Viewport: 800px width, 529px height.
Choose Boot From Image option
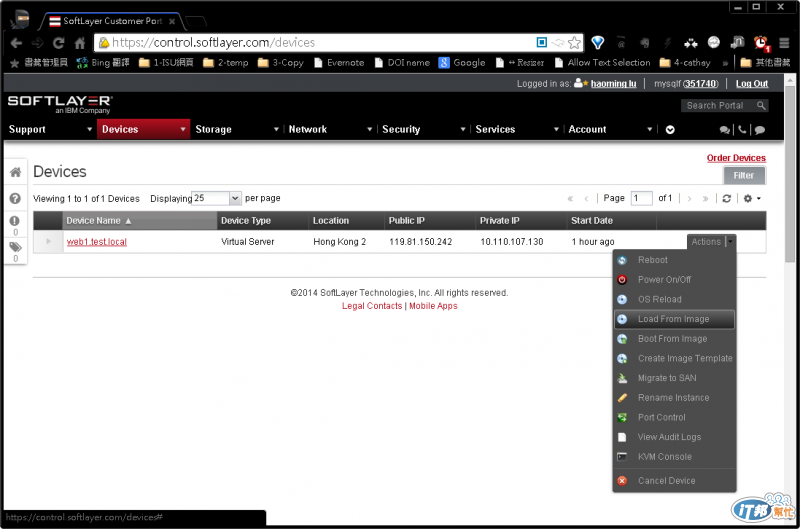(674, 339)
